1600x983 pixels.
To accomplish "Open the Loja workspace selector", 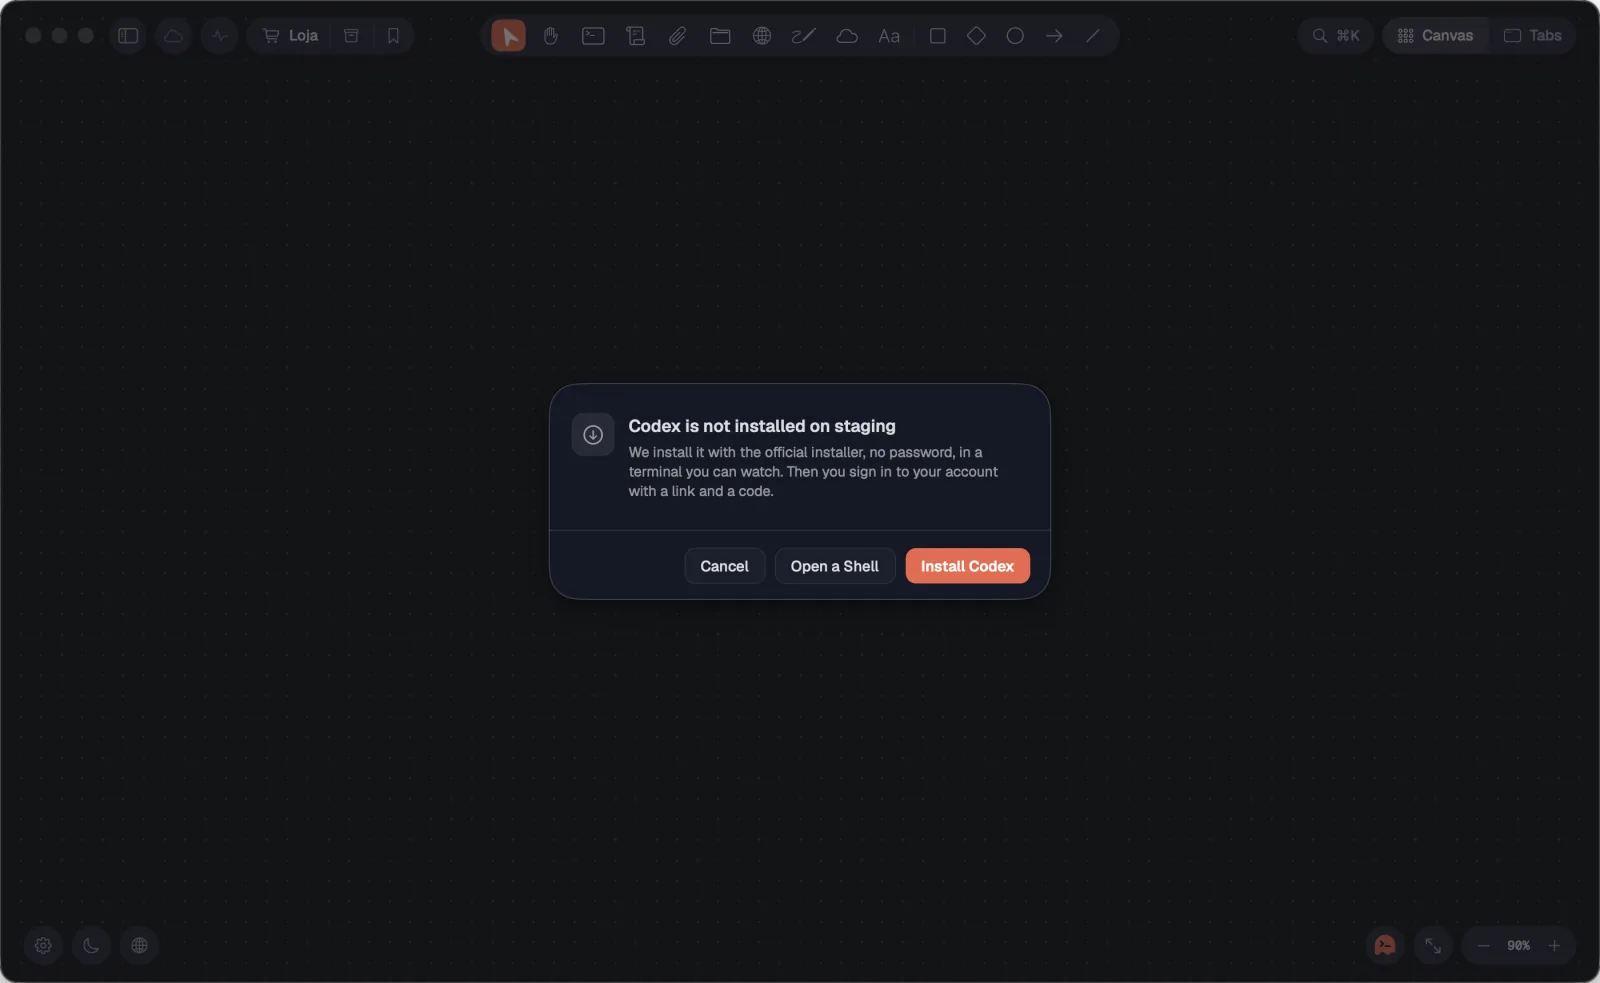I will pos(290,36).
